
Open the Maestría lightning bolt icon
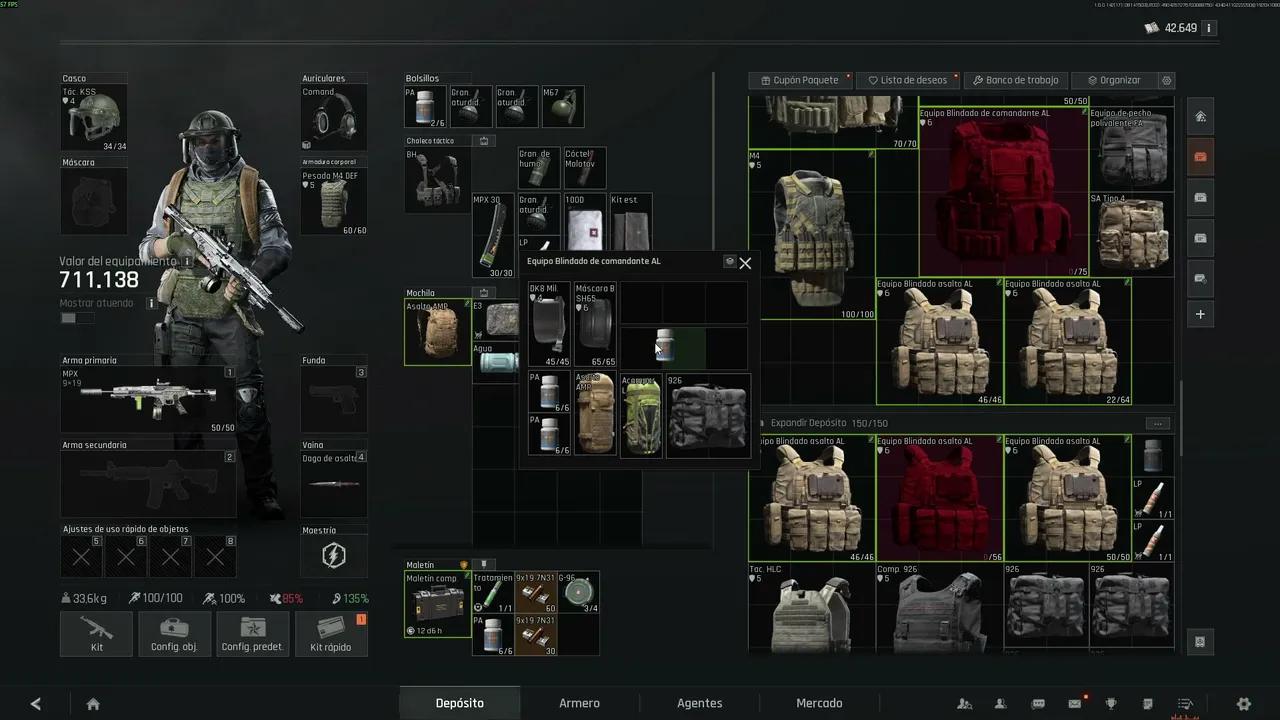click(x=334, y=556)
